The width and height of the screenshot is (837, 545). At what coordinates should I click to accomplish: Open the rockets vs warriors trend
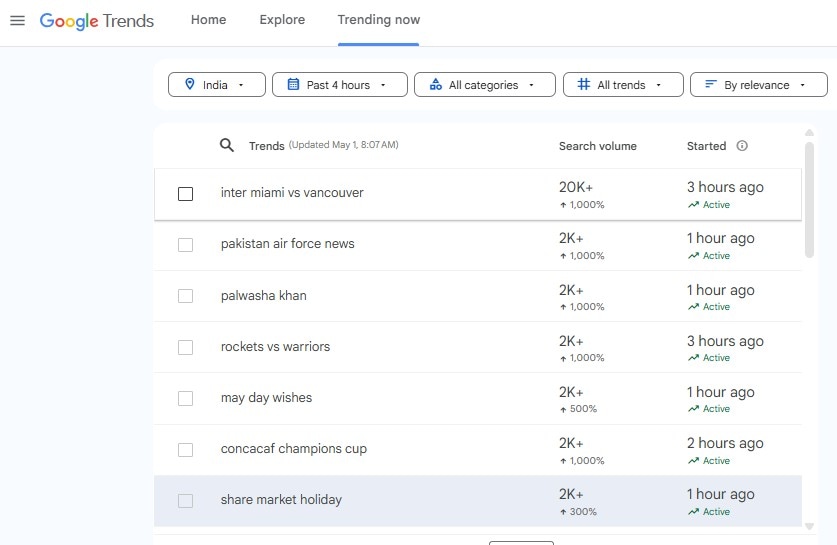275,346
